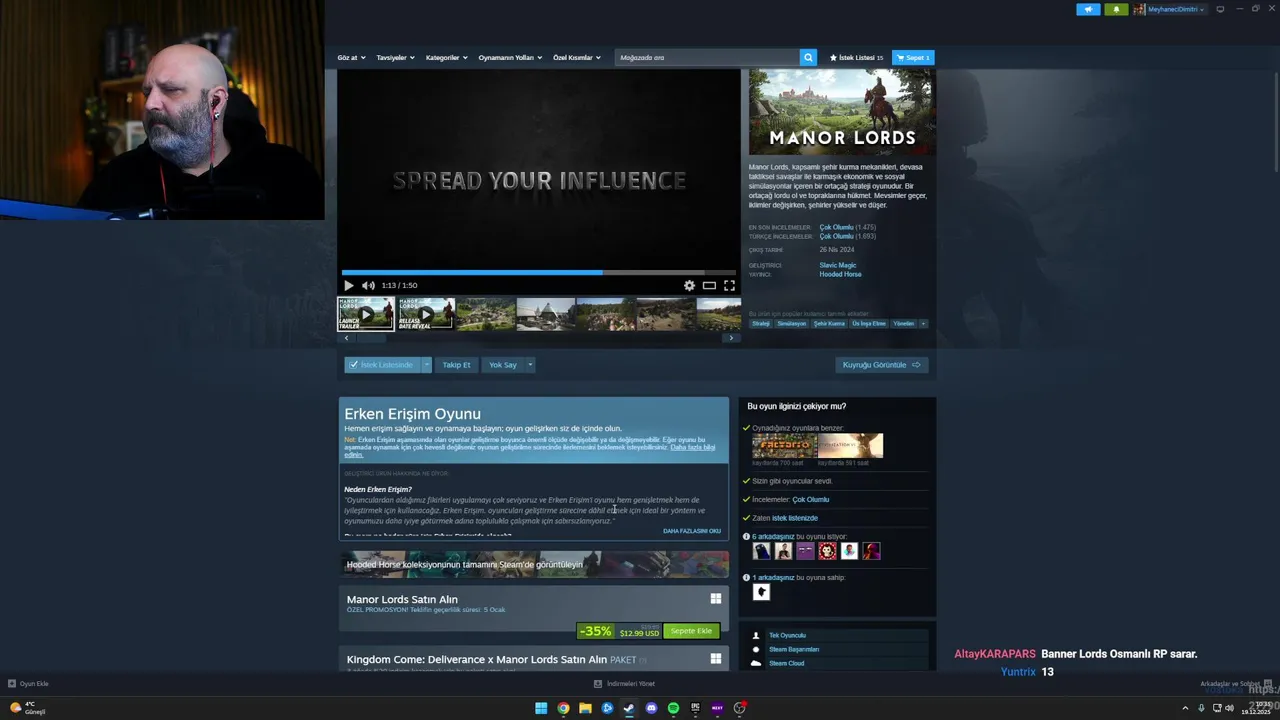Expand the MeyhaneciDimitri account dropdown
This screenshot has width=1280, height=720.
pyautogui.click(x=1169, y=9)
